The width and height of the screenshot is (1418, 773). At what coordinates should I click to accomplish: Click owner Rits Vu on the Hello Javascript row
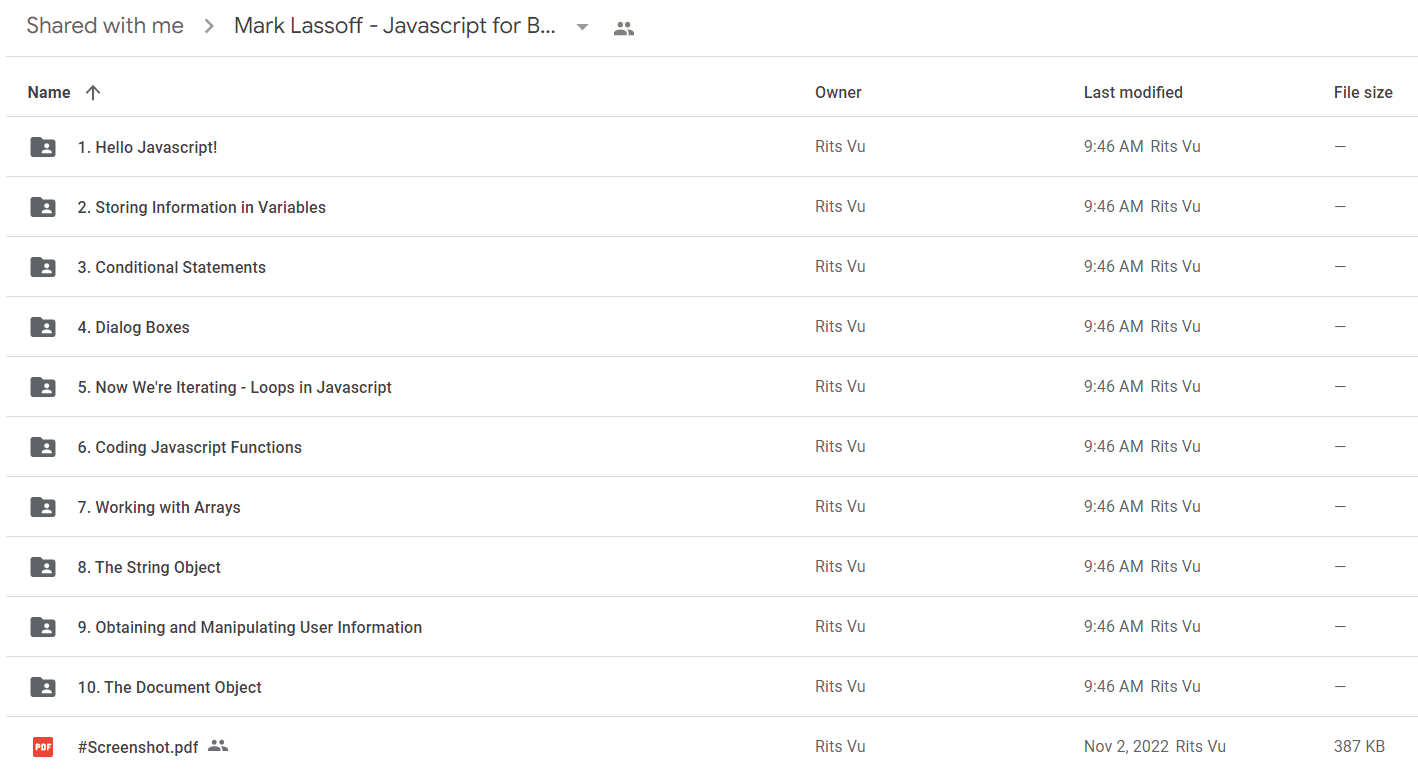point(840,146)
